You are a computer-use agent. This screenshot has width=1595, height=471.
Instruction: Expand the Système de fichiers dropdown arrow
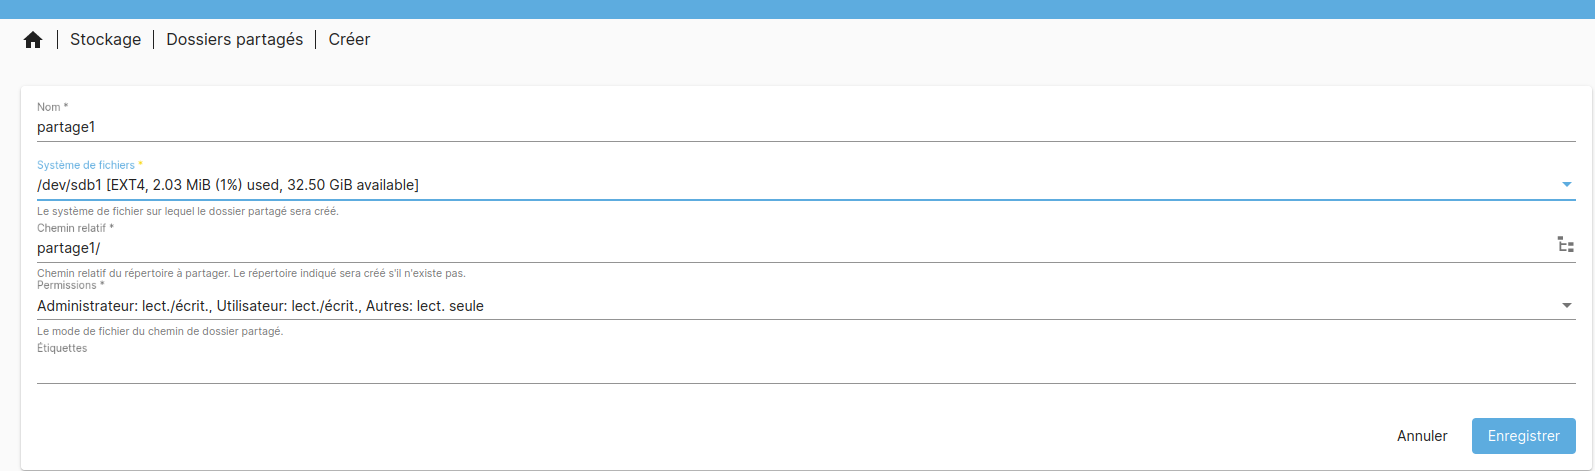click(x=1566, y=185)
